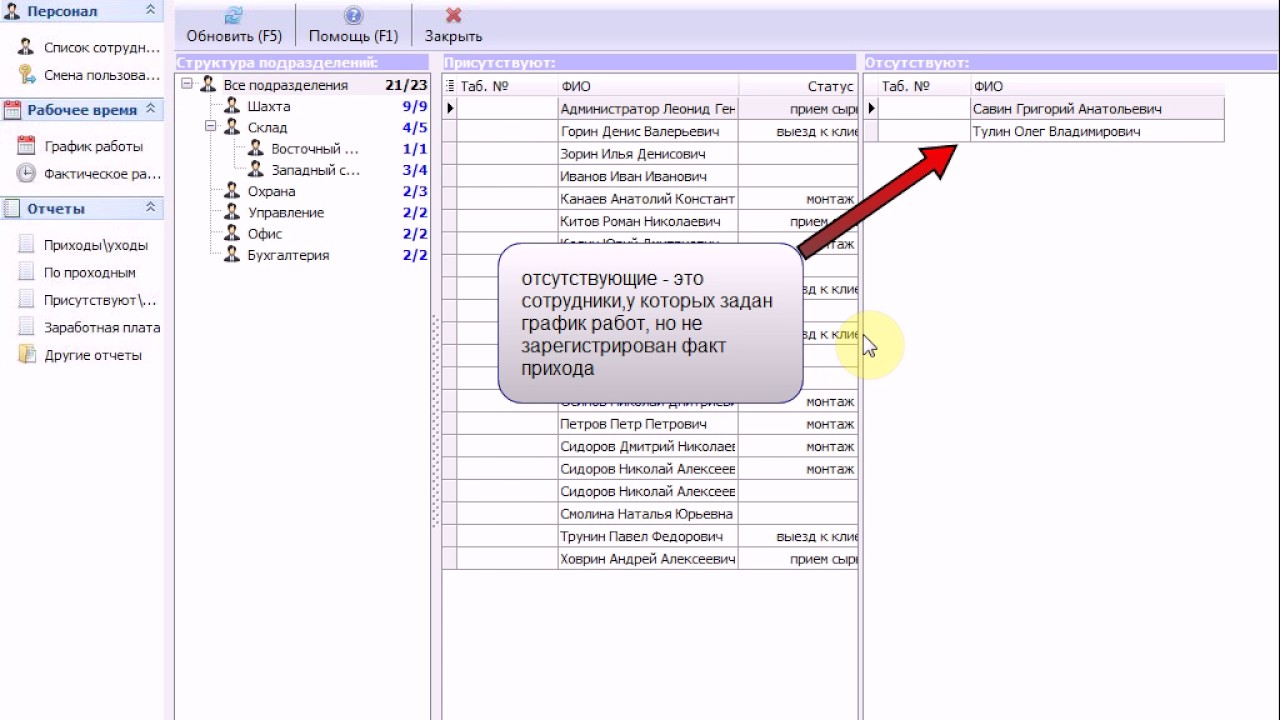This screenshot has height=720, width=1280.
Task: Click the Управление department person icon
Action: 232,212
